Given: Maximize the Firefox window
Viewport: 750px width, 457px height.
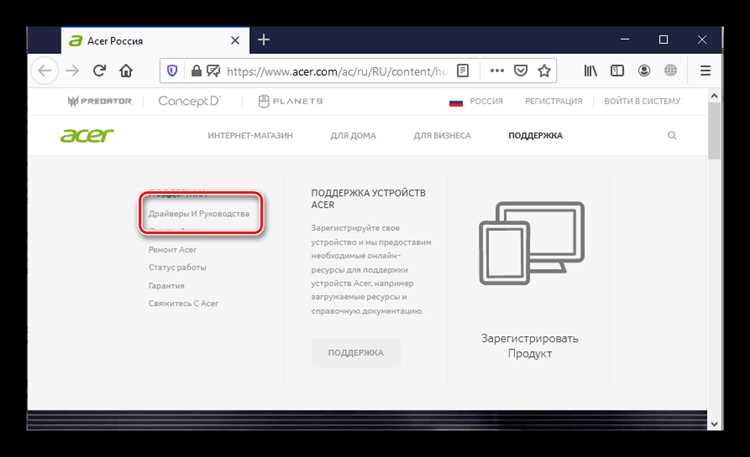Looking at the screenshot, I should pyautogui.click(x=663, y=39).
